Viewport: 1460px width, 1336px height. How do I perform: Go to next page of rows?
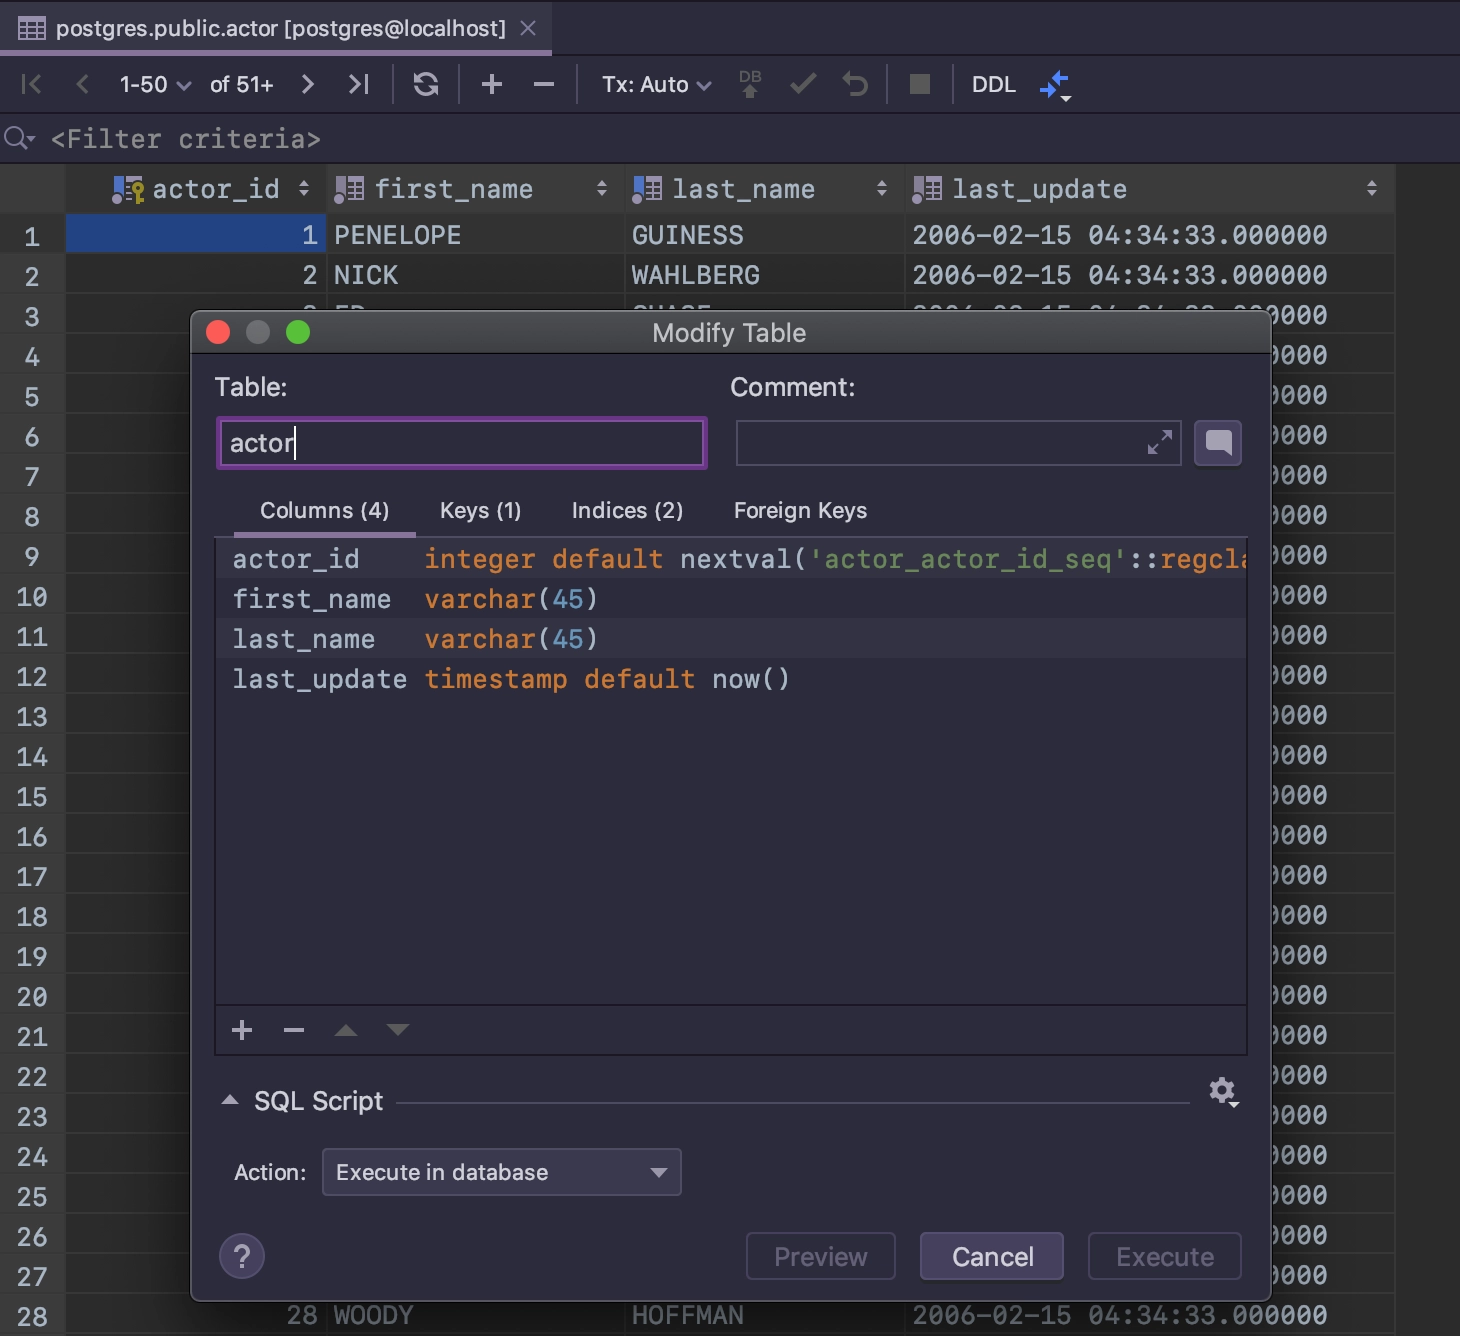click(307, 84)
